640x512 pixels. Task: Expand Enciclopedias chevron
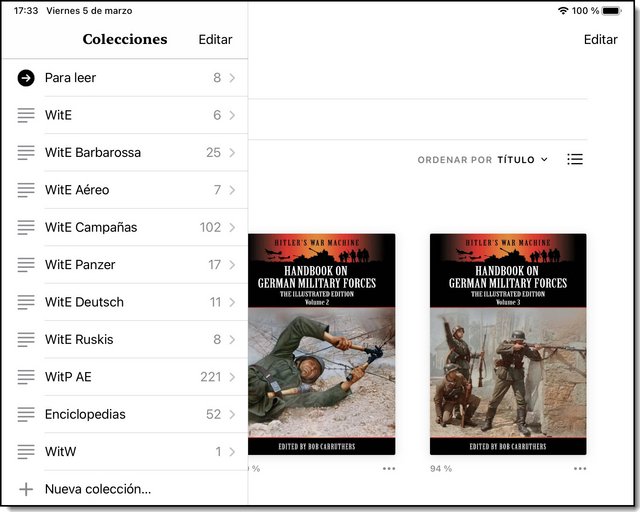click(232, 414)
